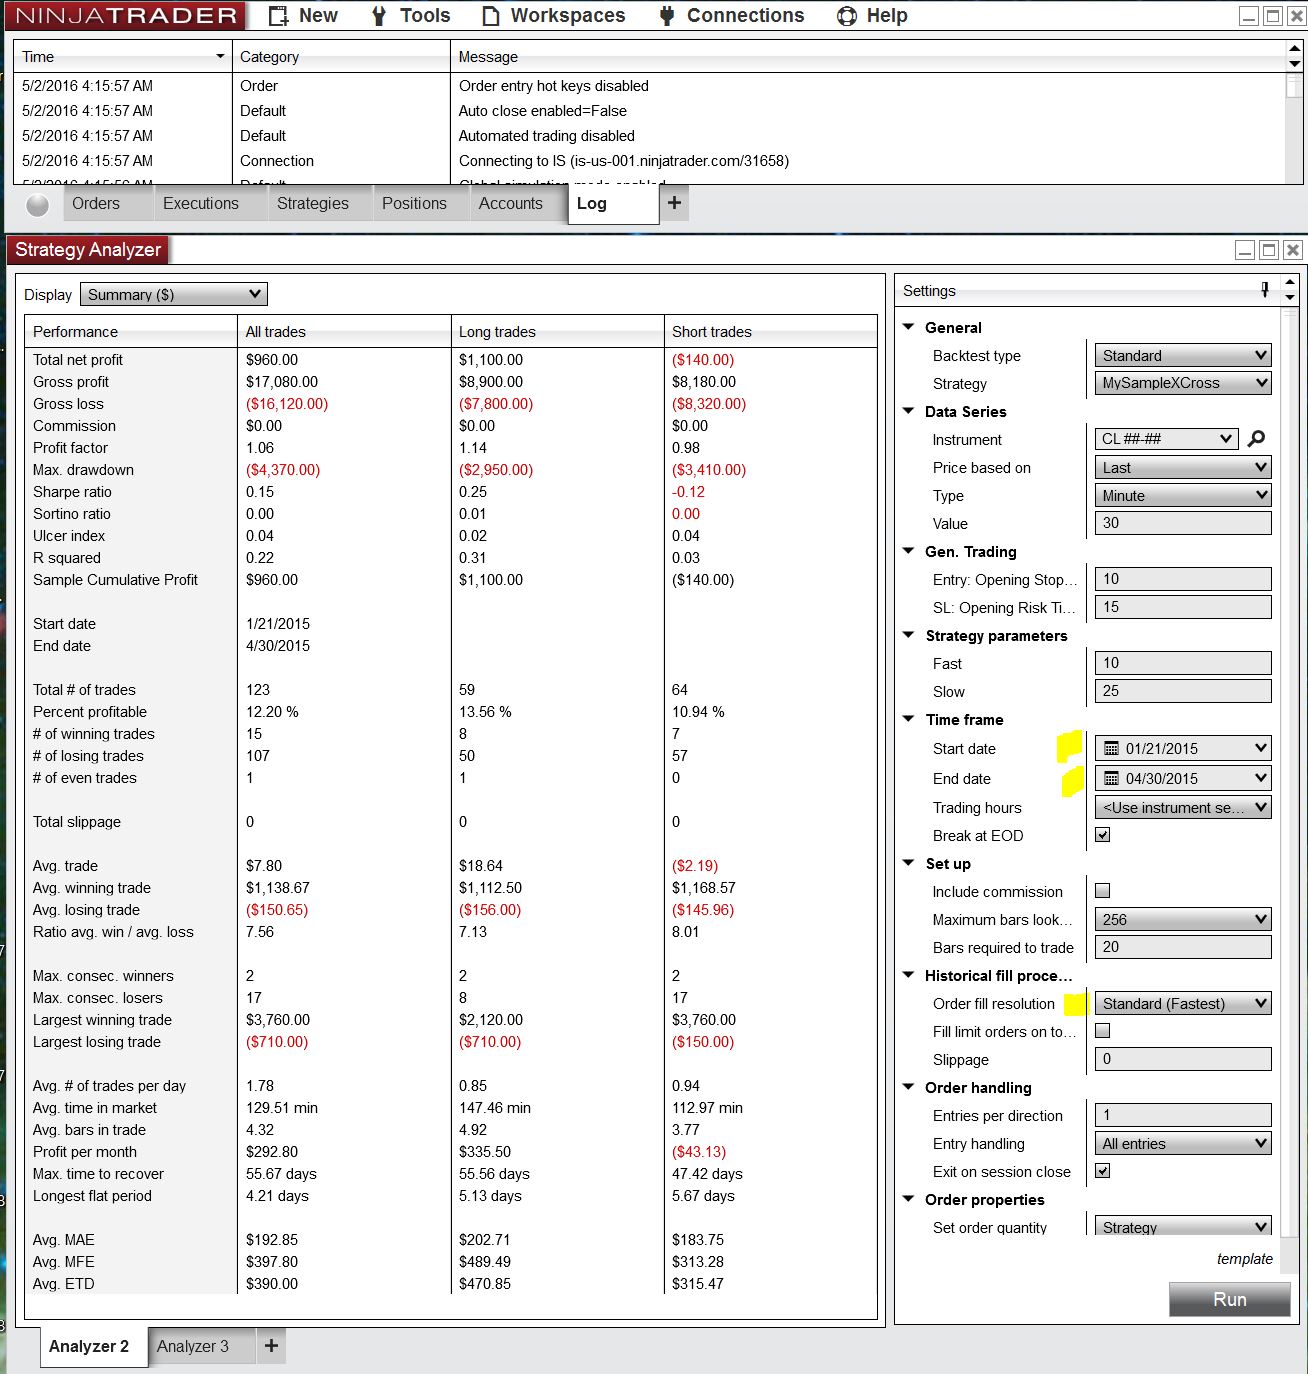1308x1374 pixels.
Task: Open the Set order quantity dropdown
Action: (1183, 1226)
